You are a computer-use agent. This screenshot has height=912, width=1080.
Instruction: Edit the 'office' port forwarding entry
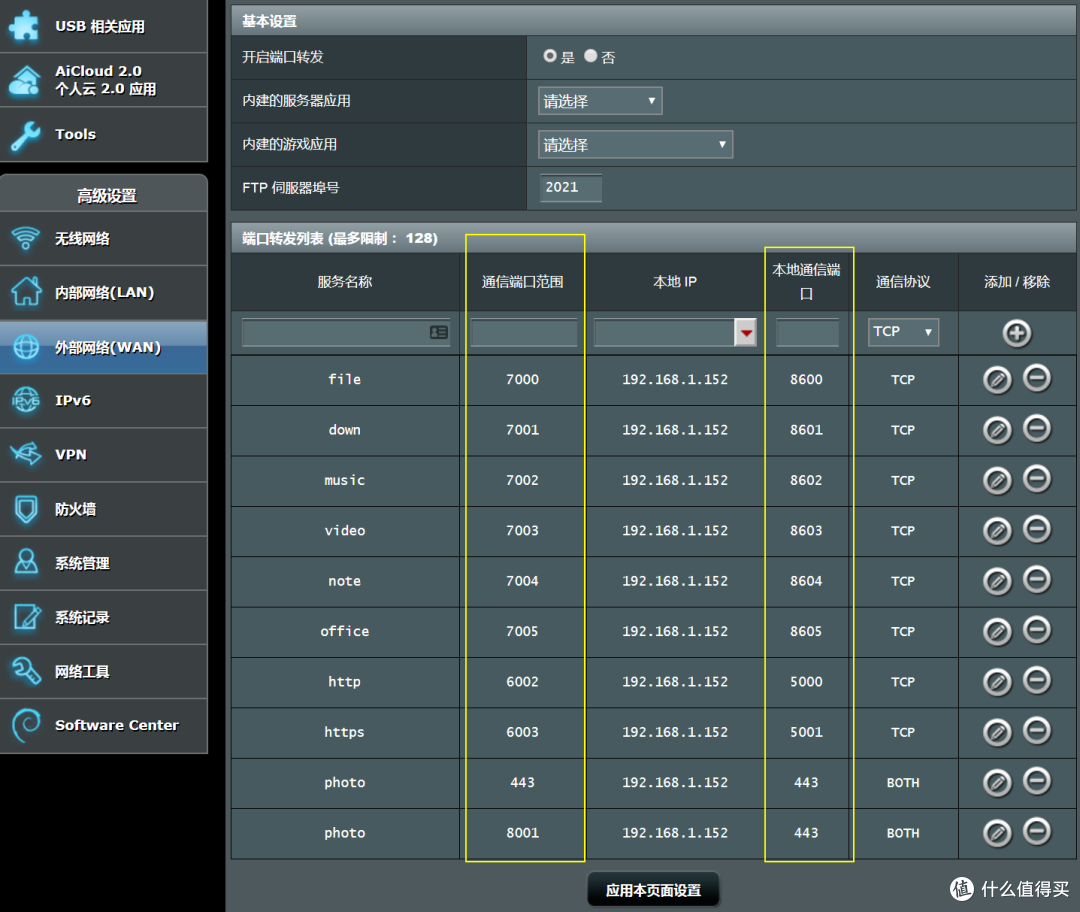[997, 632]
